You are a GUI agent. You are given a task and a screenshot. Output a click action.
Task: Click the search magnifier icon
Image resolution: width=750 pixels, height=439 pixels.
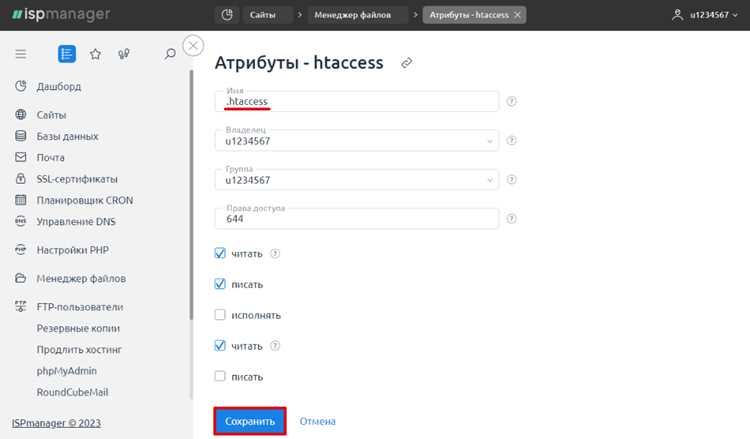tap(170, 54)
